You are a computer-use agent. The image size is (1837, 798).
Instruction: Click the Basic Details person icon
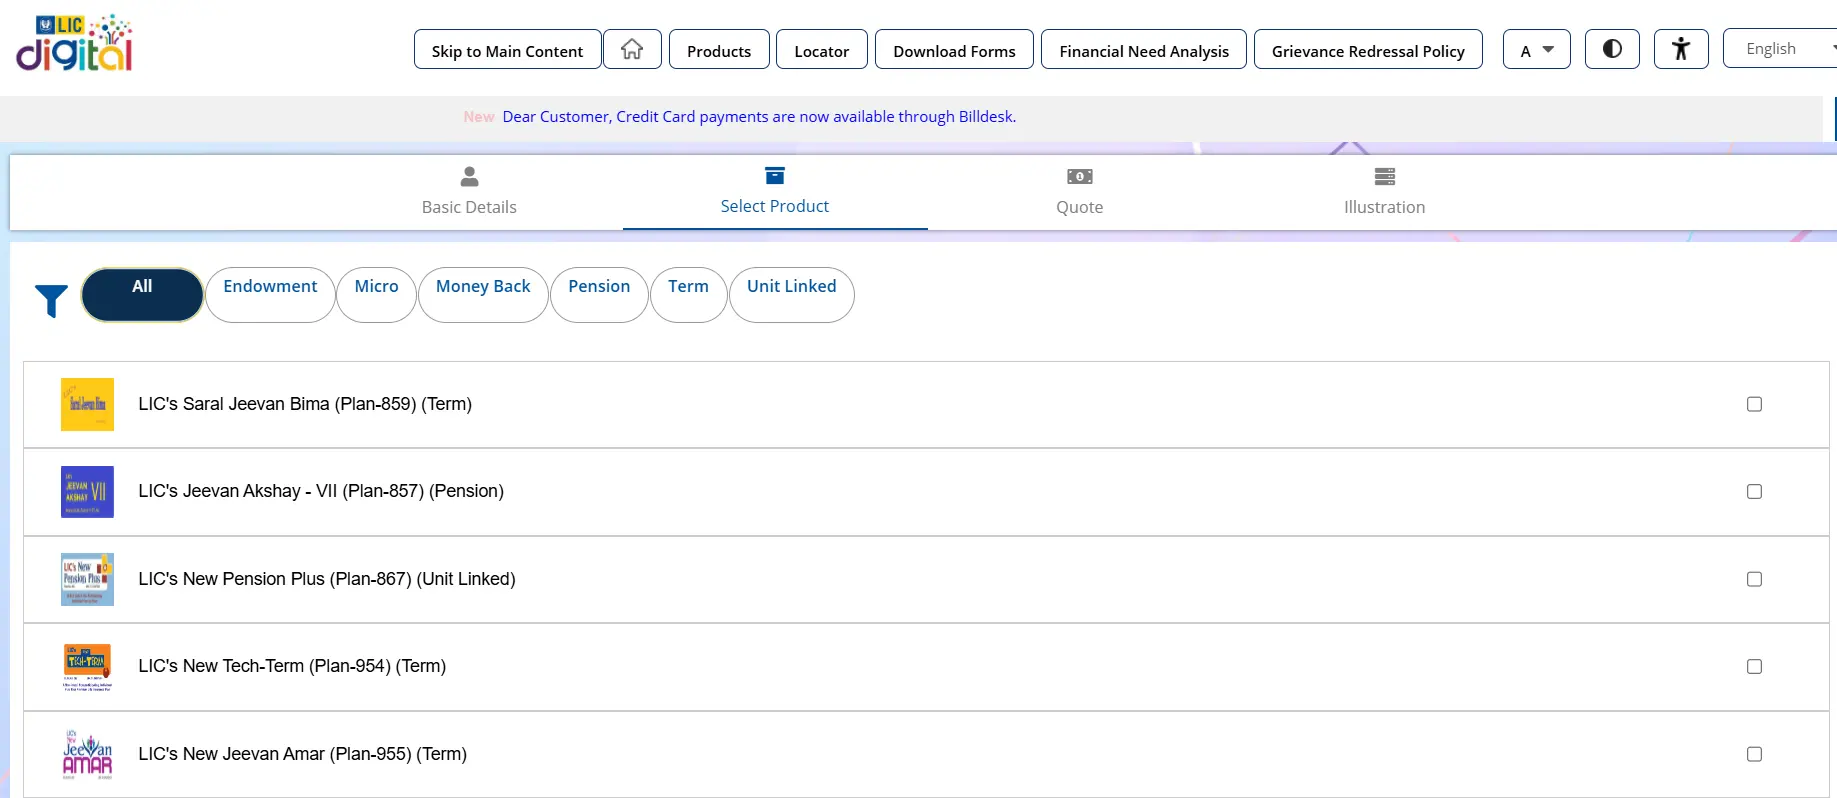point(469,177)
